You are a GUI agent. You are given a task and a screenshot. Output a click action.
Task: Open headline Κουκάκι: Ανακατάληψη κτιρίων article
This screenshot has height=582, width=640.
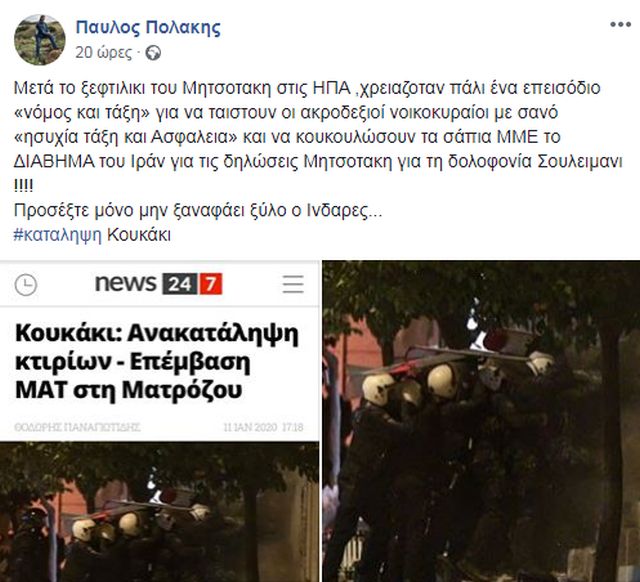(x=157, y=361)
